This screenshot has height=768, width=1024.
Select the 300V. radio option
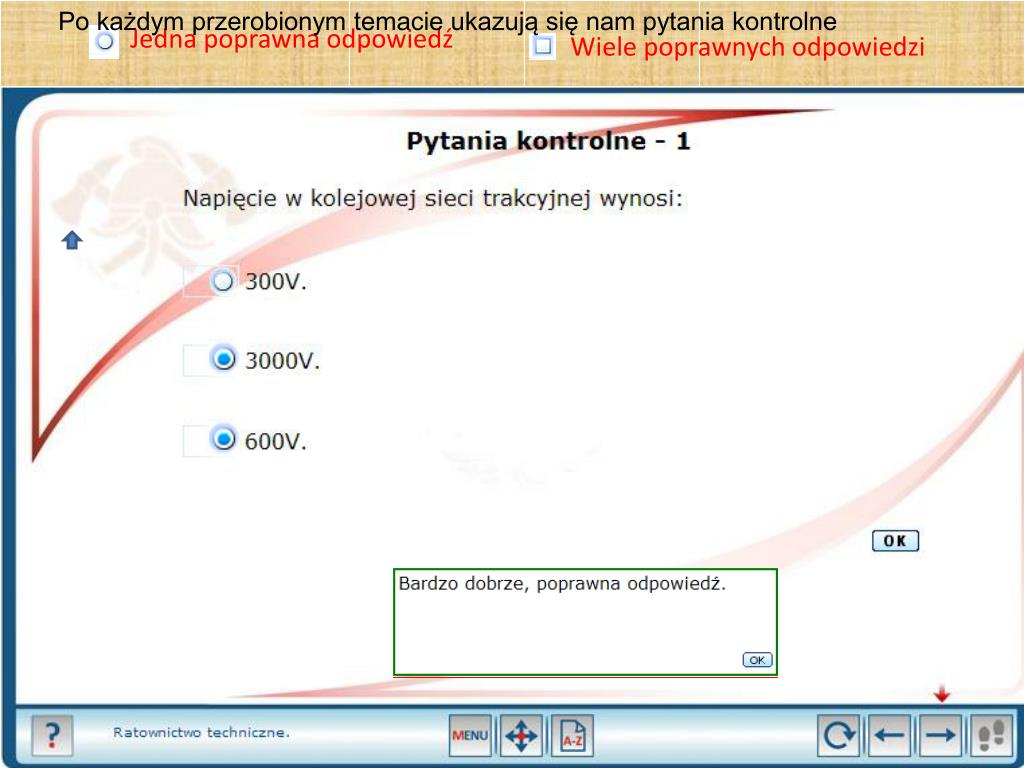(223, 281)
